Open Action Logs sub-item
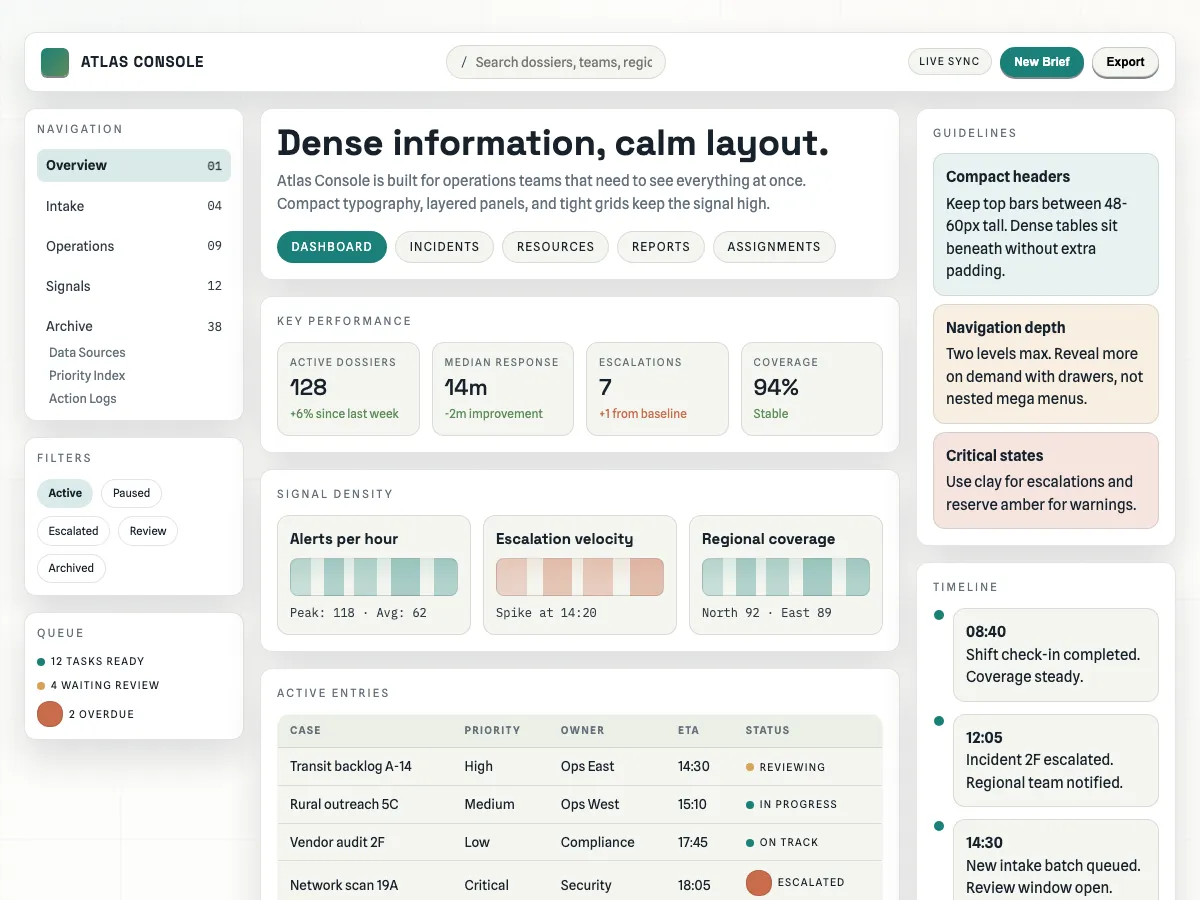The height and width of the screenshot is (900, 1200). coord(82,398)
